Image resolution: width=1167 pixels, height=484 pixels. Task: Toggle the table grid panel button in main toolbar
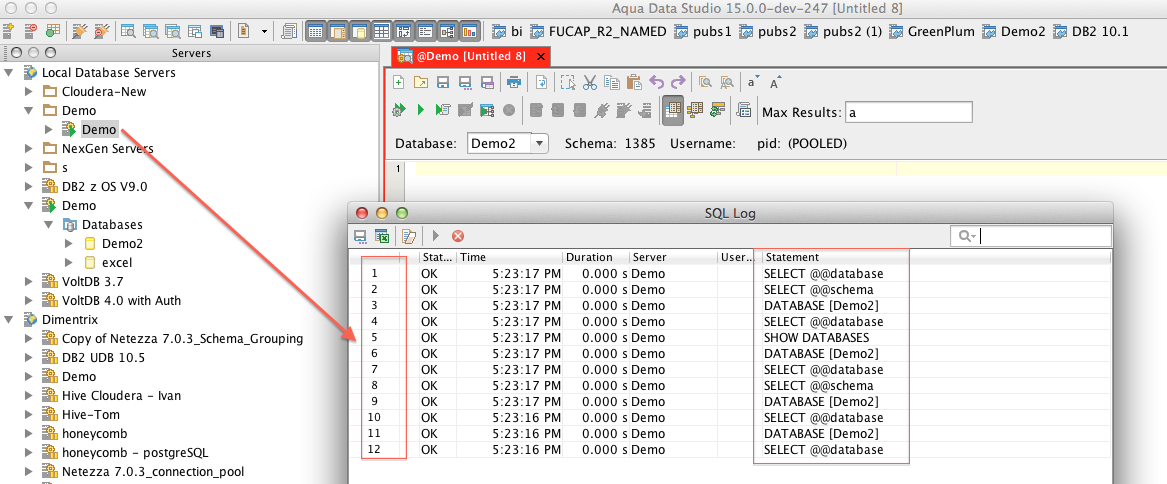click(x=381, y=31)
